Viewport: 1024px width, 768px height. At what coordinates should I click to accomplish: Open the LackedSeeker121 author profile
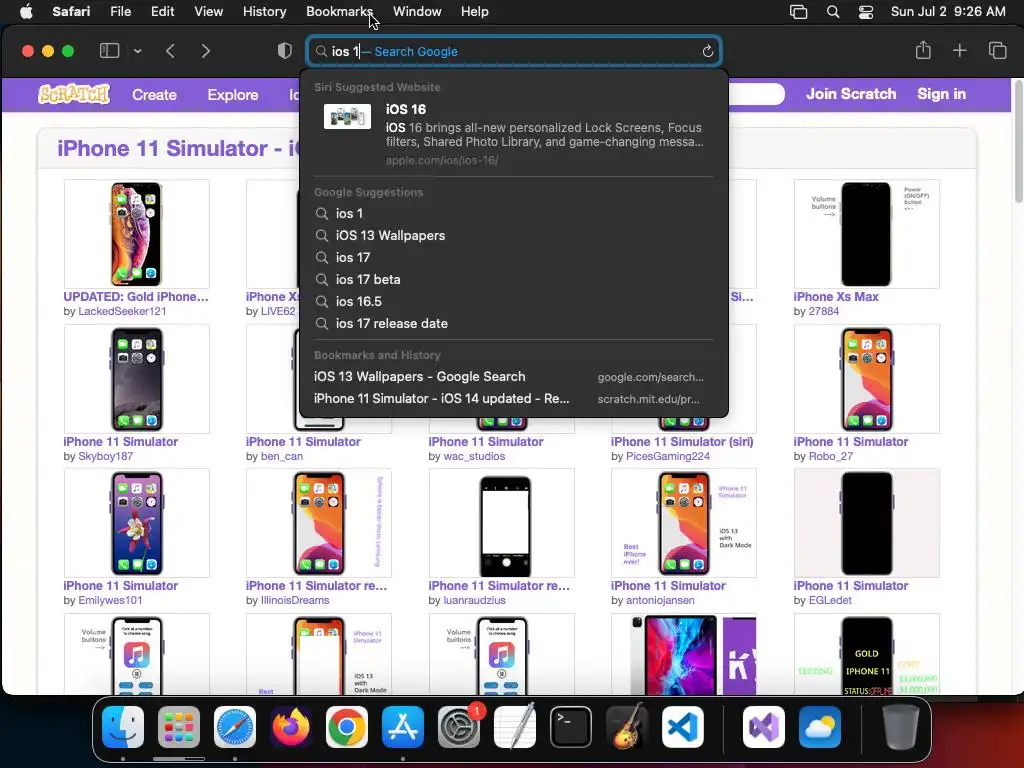tap(122, 312)
